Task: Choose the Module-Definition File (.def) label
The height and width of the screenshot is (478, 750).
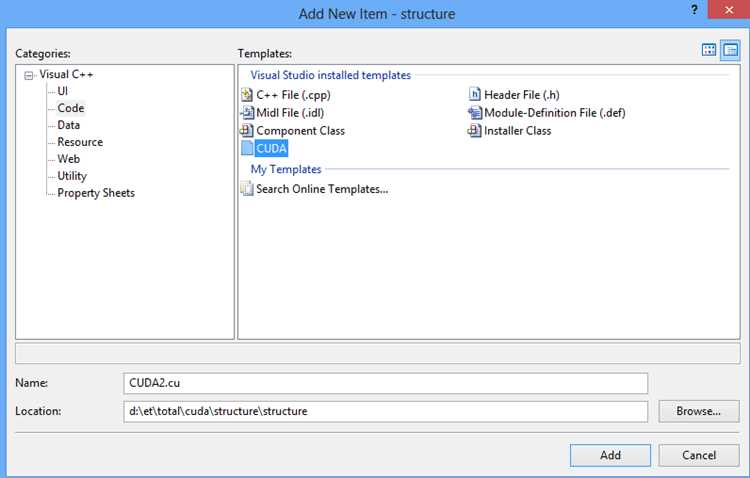Action: point(555,113)
